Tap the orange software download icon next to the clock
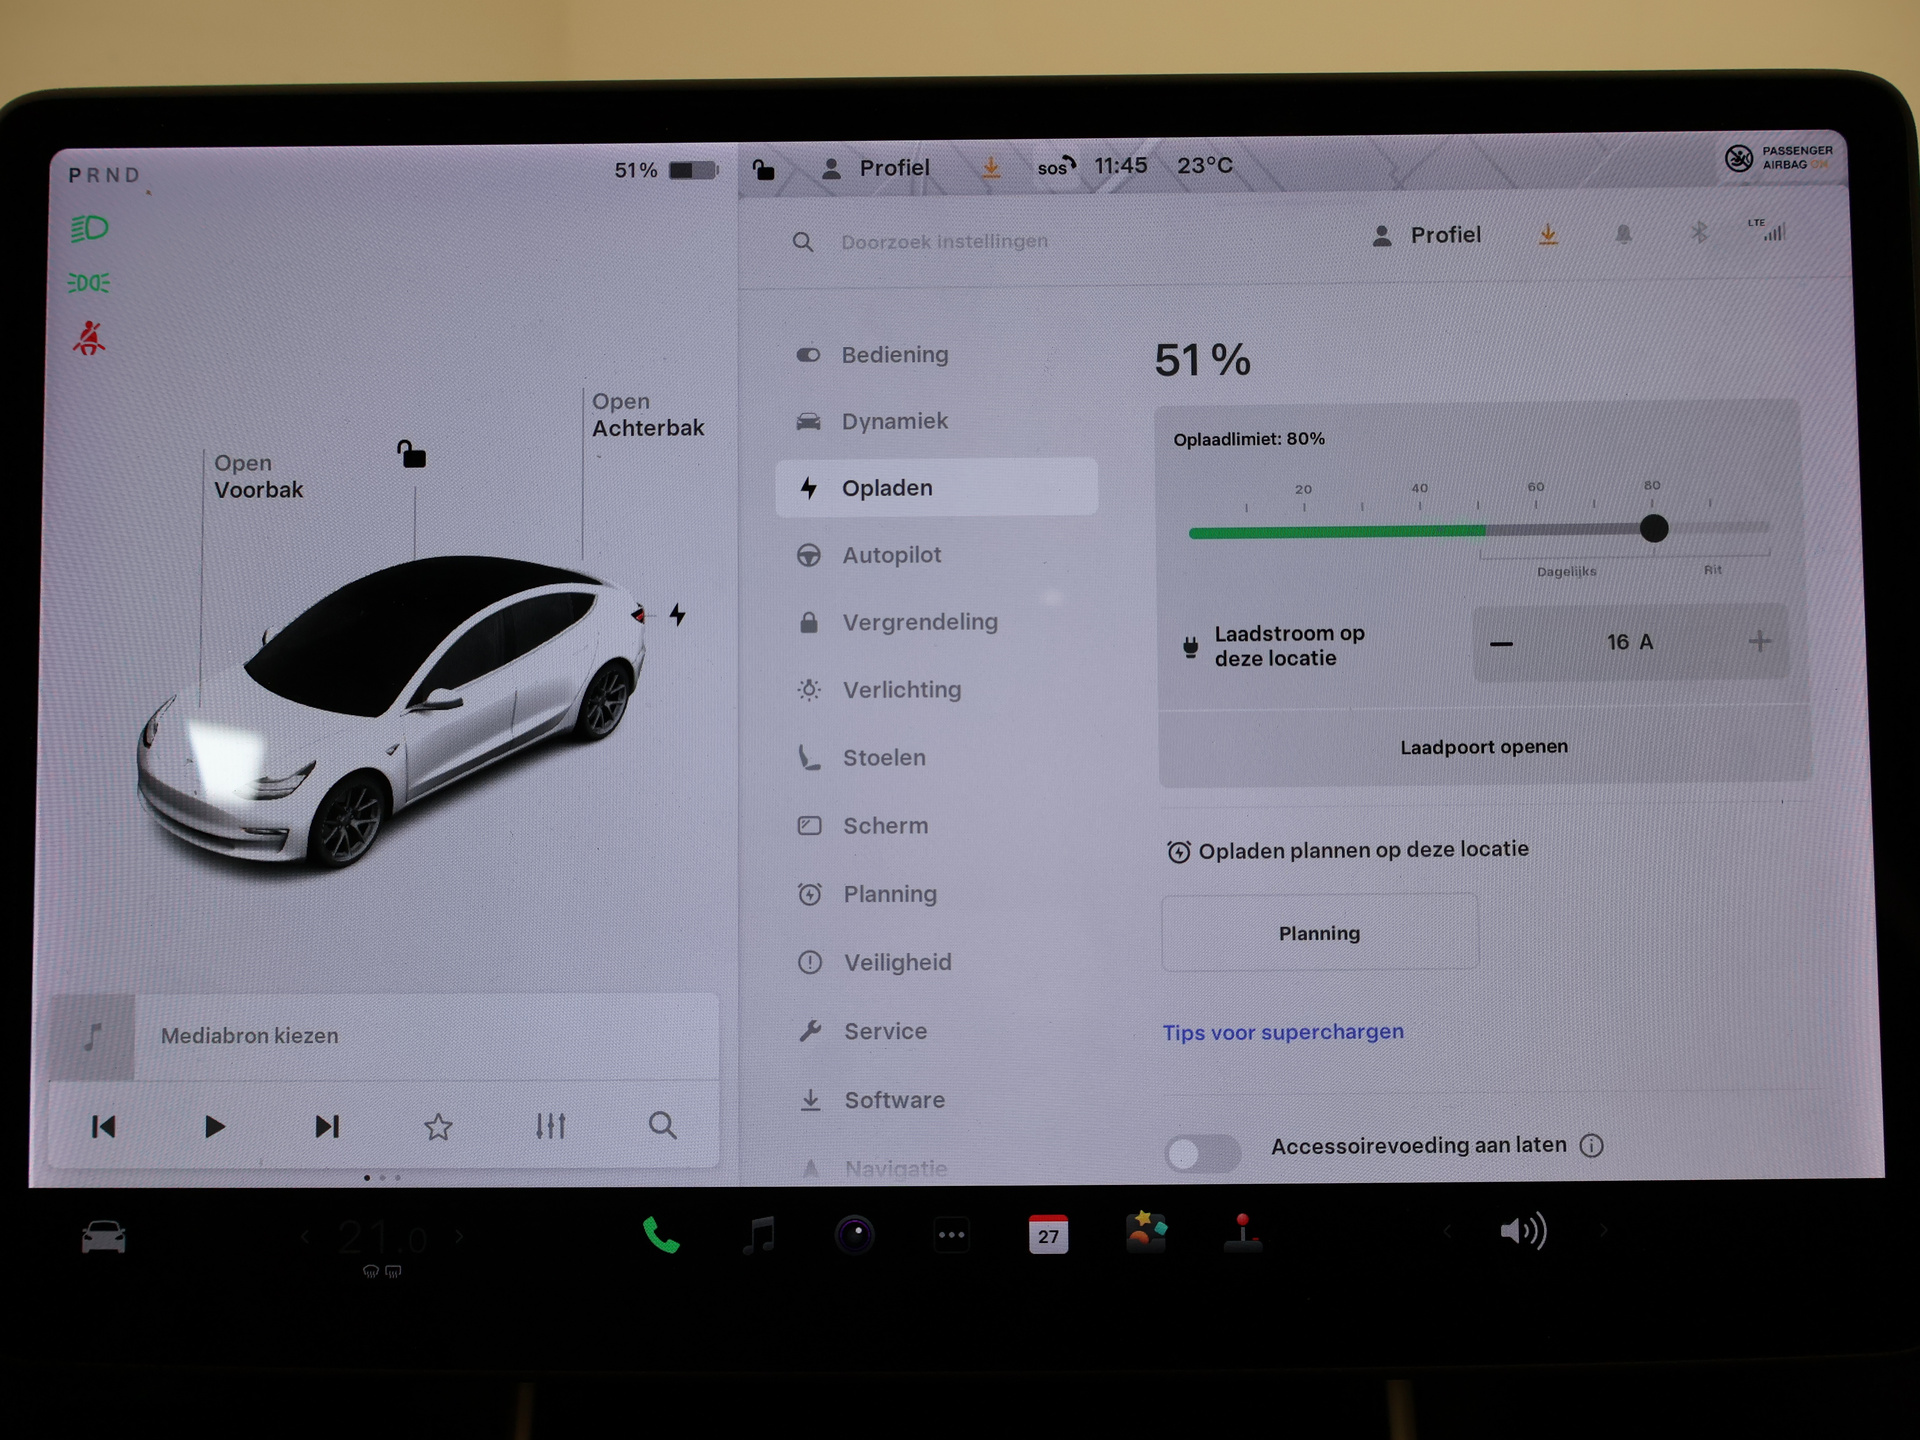Viewport: 1920px width, 1440px height. tap(990, 167)
